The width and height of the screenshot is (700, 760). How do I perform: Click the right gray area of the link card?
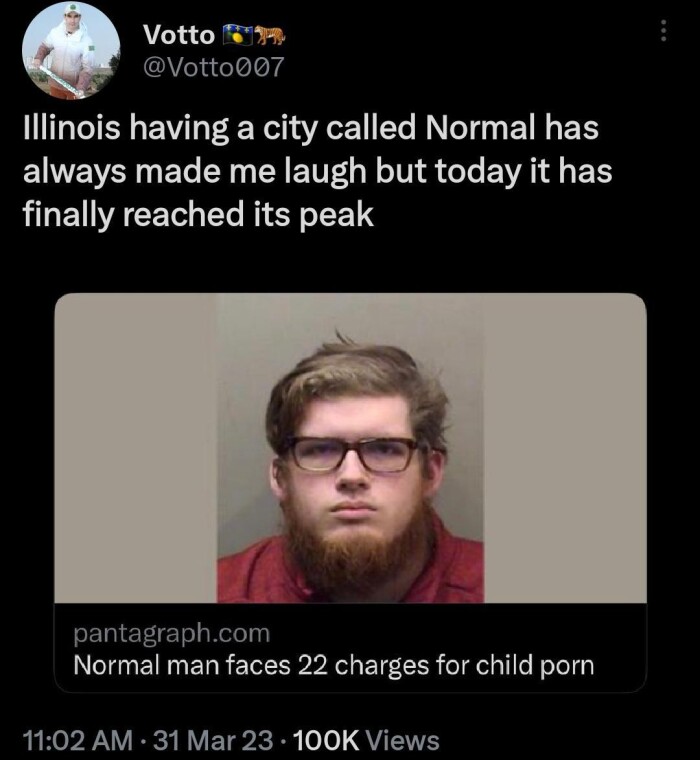tap(565, 450)
